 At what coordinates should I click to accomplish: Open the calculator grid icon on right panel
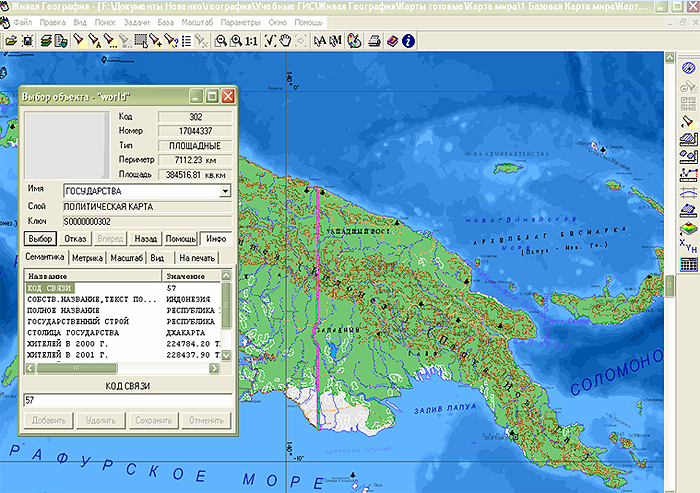[x=688, y=265]
